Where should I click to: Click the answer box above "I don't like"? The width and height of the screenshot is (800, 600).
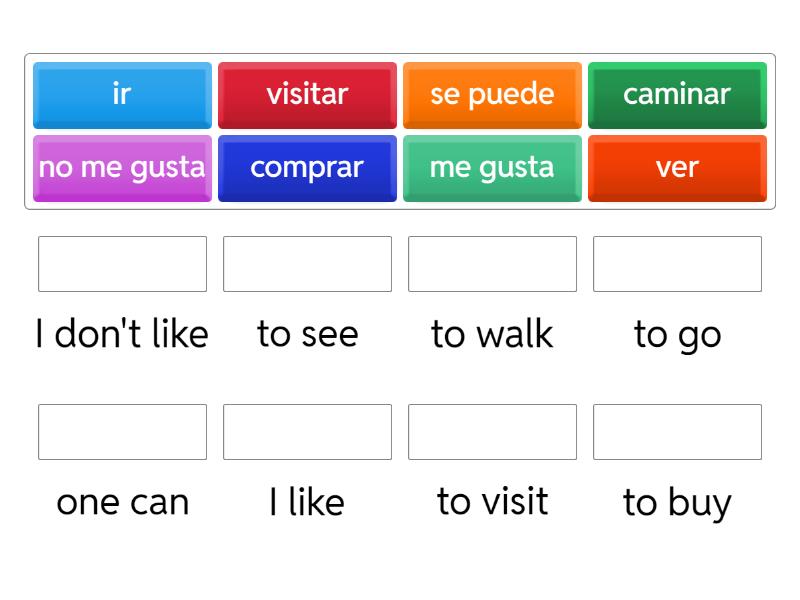point(122,264)
